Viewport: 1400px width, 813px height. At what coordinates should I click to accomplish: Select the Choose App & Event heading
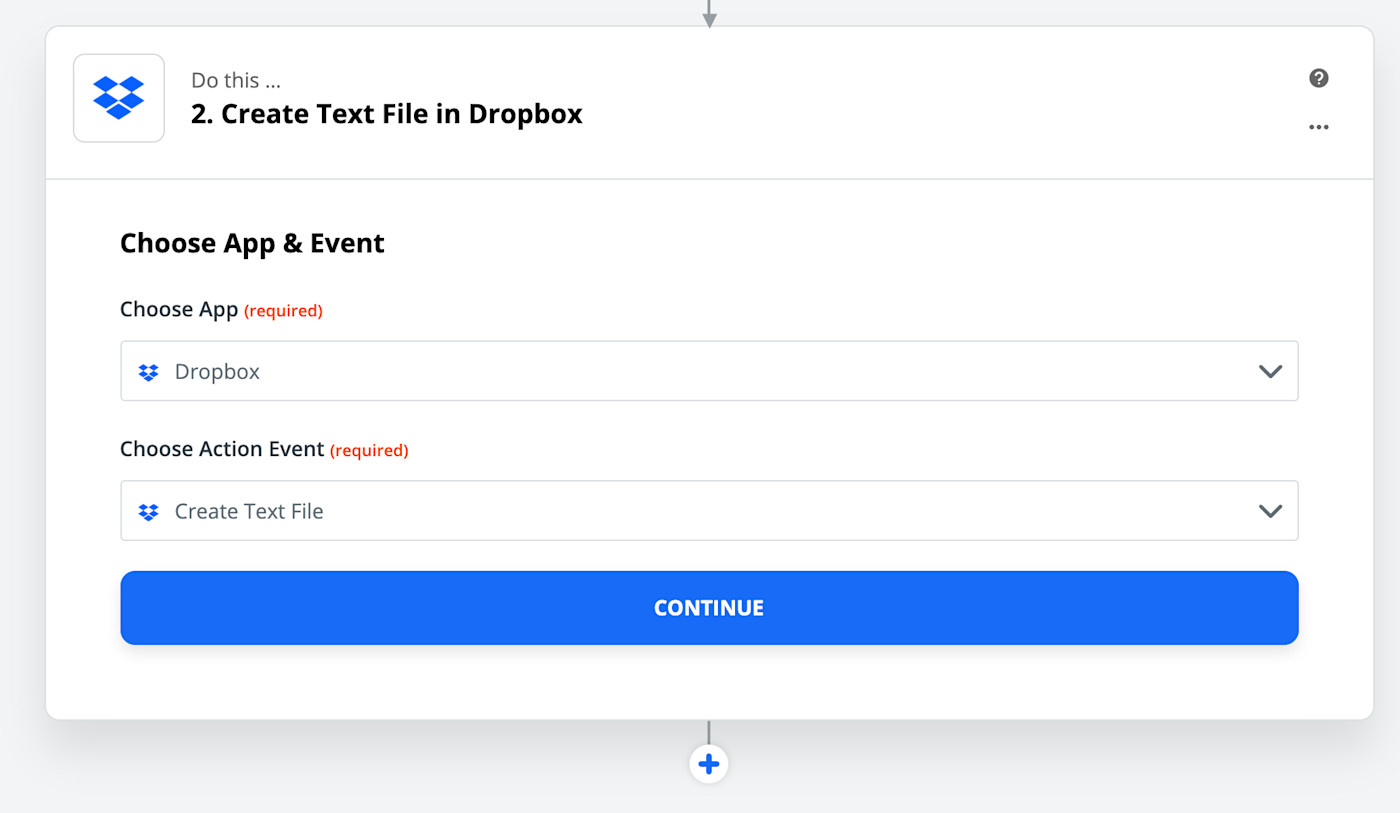point(252,243)
